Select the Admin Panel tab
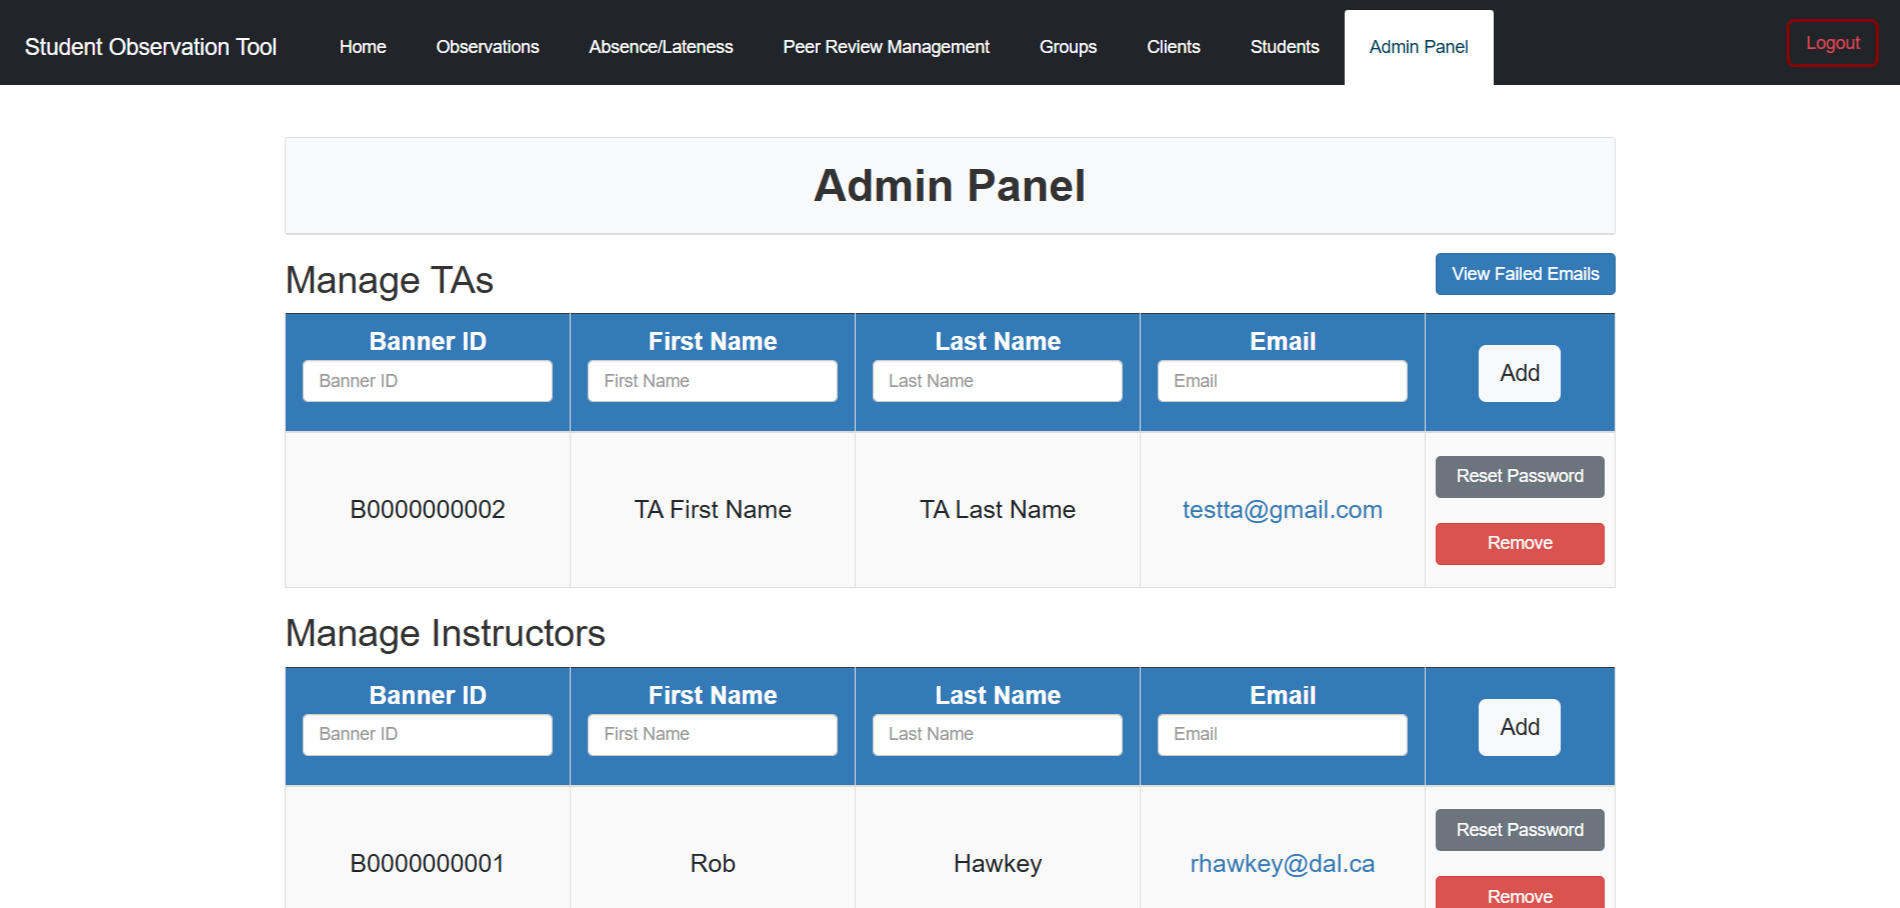The image size is (1900, 908). pyautogui.click(x=1418, y=47)
